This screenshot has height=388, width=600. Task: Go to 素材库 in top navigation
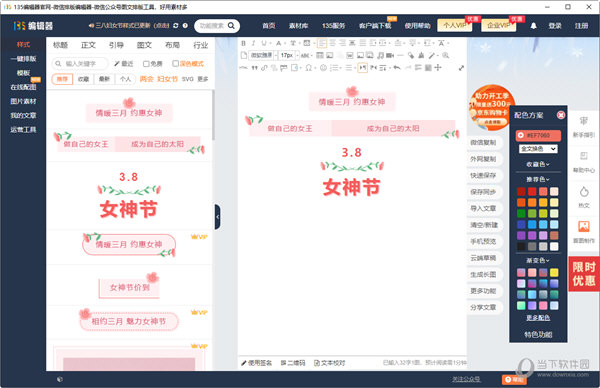[298, 26]
